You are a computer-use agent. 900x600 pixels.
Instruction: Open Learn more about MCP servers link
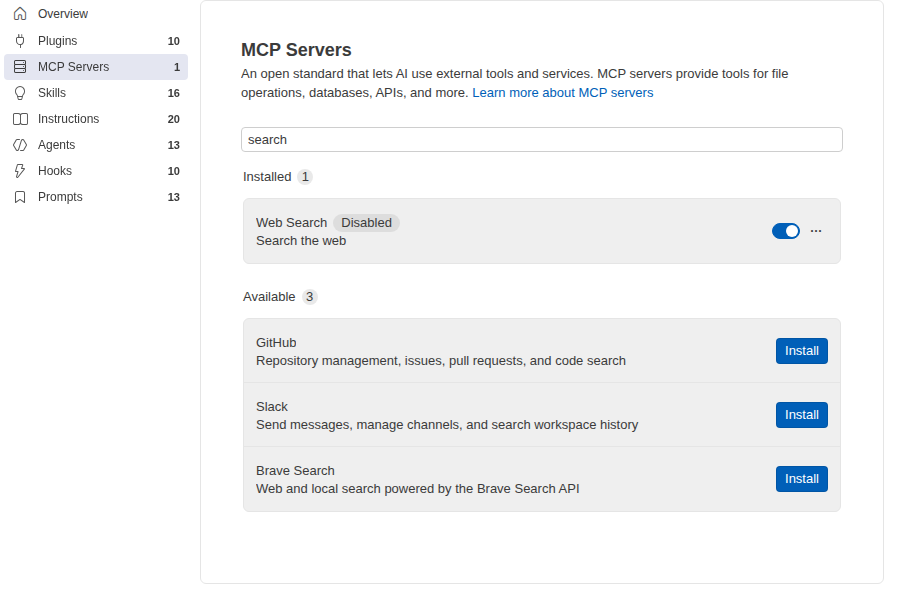(562, 93)
